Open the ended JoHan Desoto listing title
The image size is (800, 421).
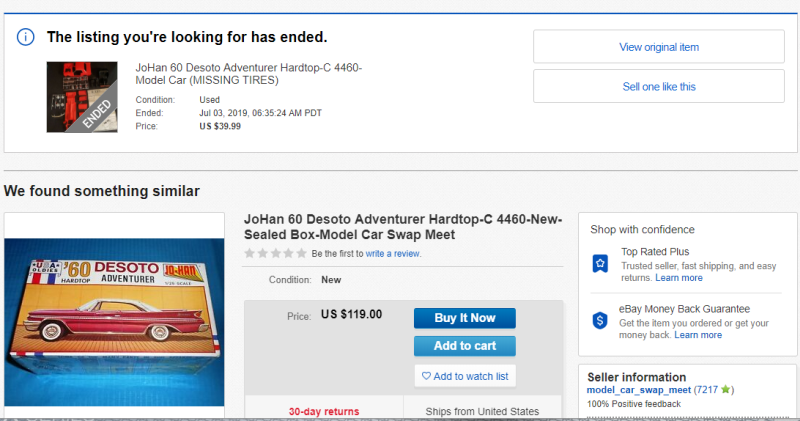248,74
